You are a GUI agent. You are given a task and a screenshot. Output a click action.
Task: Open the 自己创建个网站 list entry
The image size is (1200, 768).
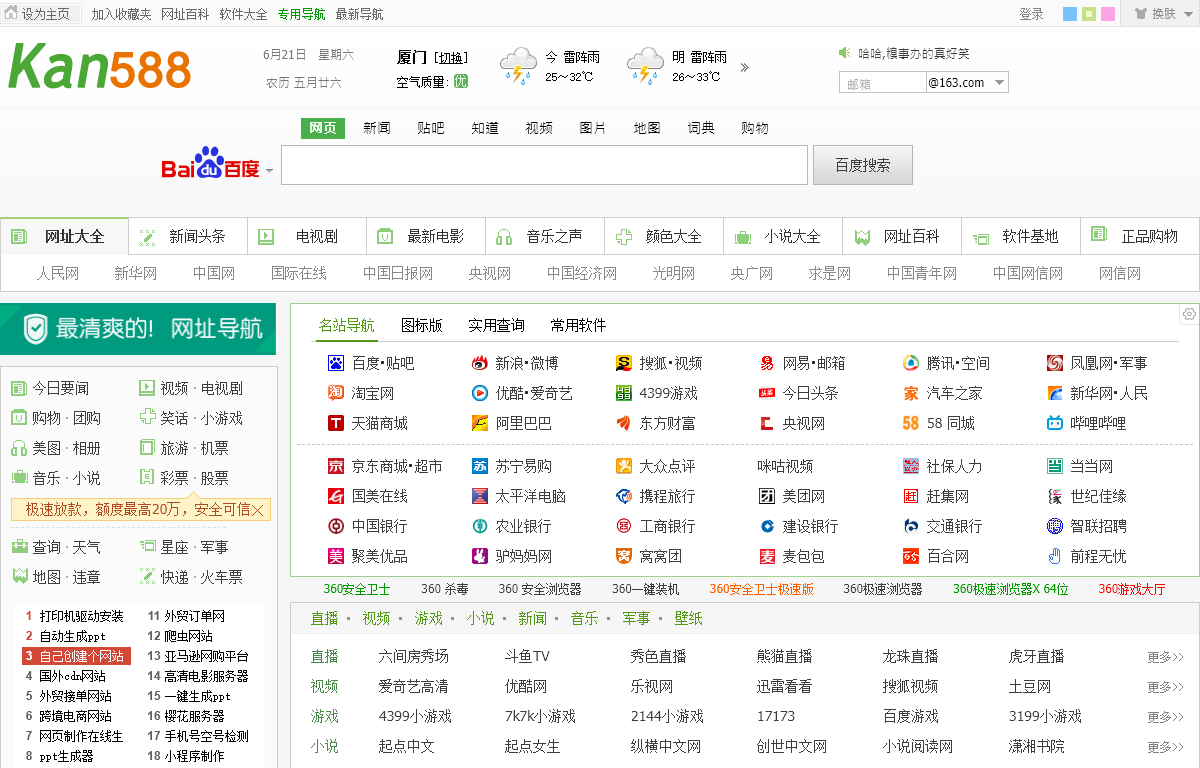tap(78, 656)
